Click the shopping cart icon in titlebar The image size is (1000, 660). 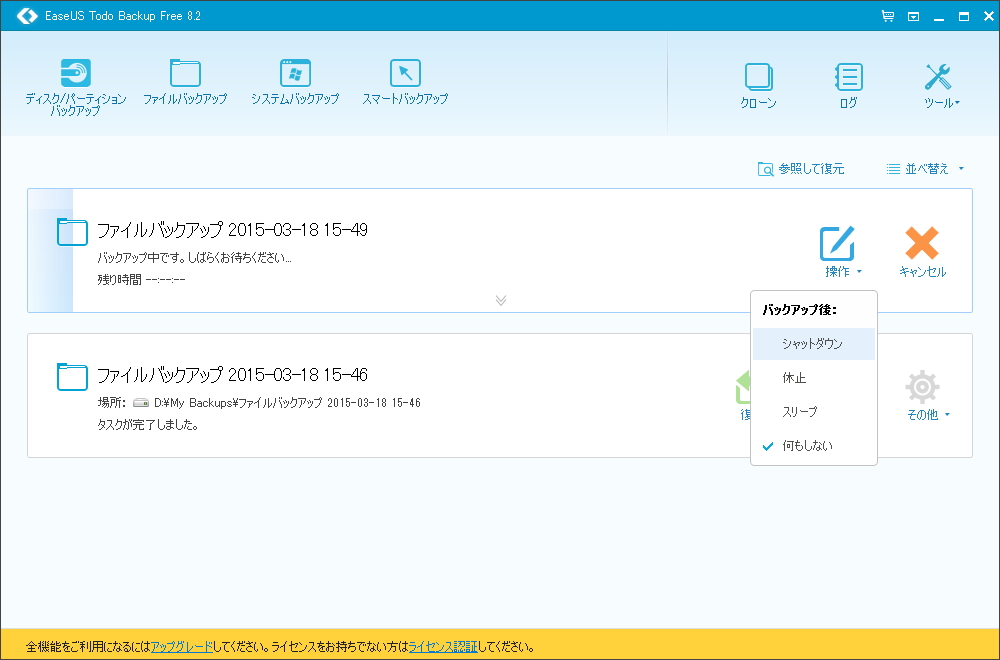coord(887,16)
